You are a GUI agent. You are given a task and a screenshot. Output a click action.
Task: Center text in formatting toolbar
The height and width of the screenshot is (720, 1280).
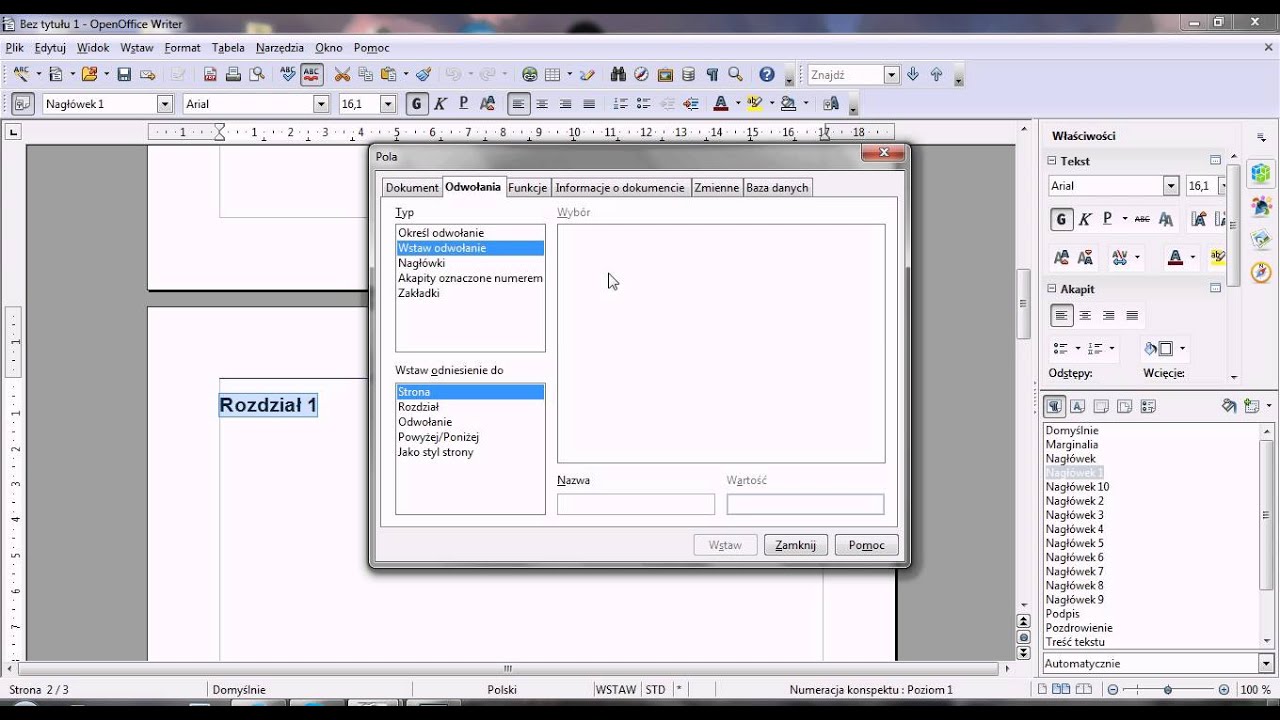(x=542, y=104)
